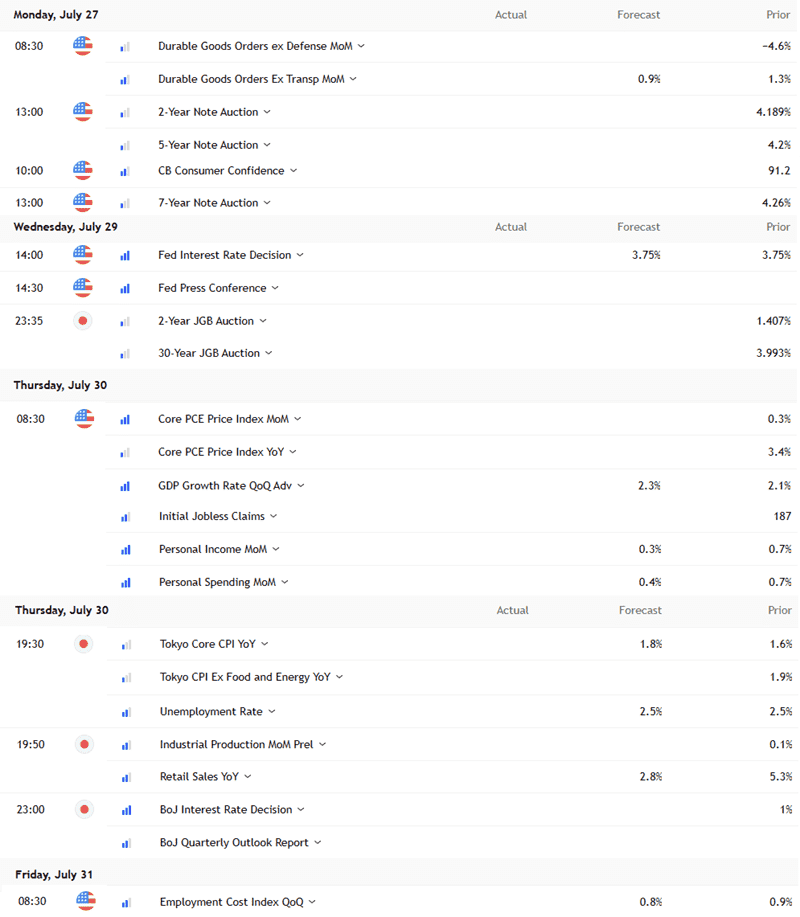
Task: Click importance bars icon for Fed Press Conference
Action: (125, 288)
